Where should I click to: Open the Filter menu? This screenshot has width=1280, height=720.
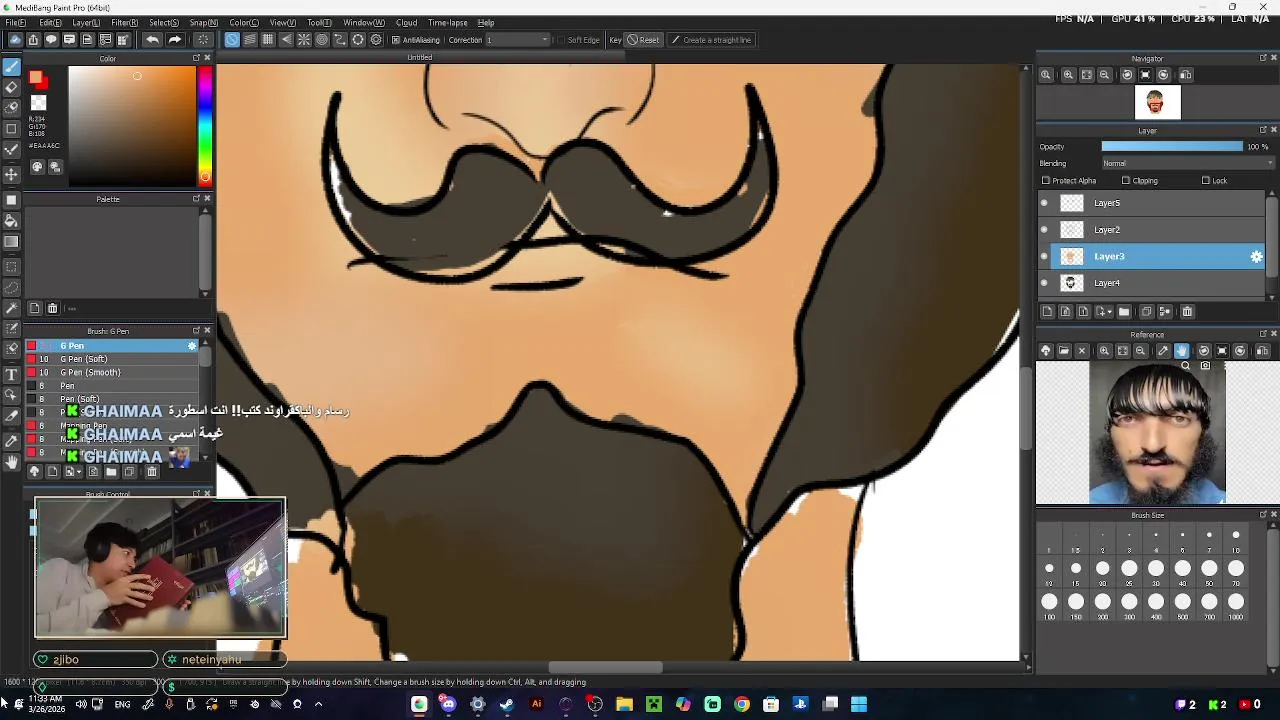(124, 22)
